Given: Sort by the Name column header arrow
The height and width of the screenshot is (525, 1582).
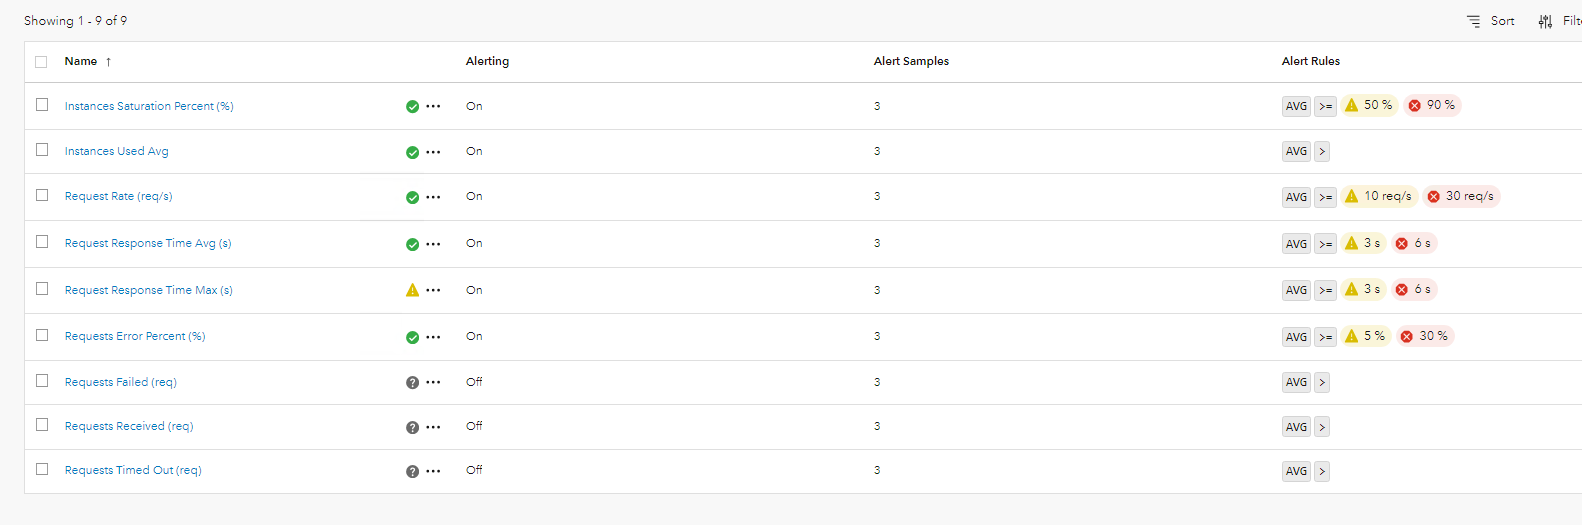Looking at the screenshot, I should click(108, 62).
